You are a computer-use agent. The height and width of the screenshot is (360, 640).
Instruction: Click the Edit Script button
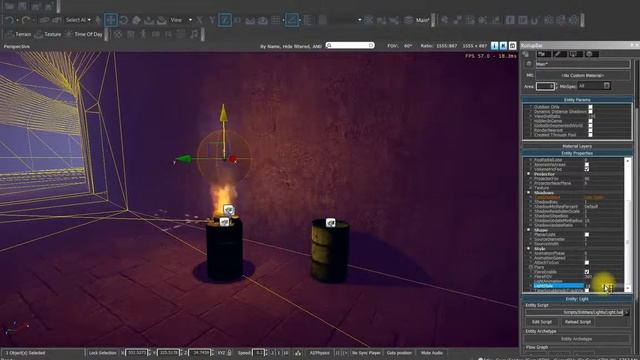(x=542, y=322)
